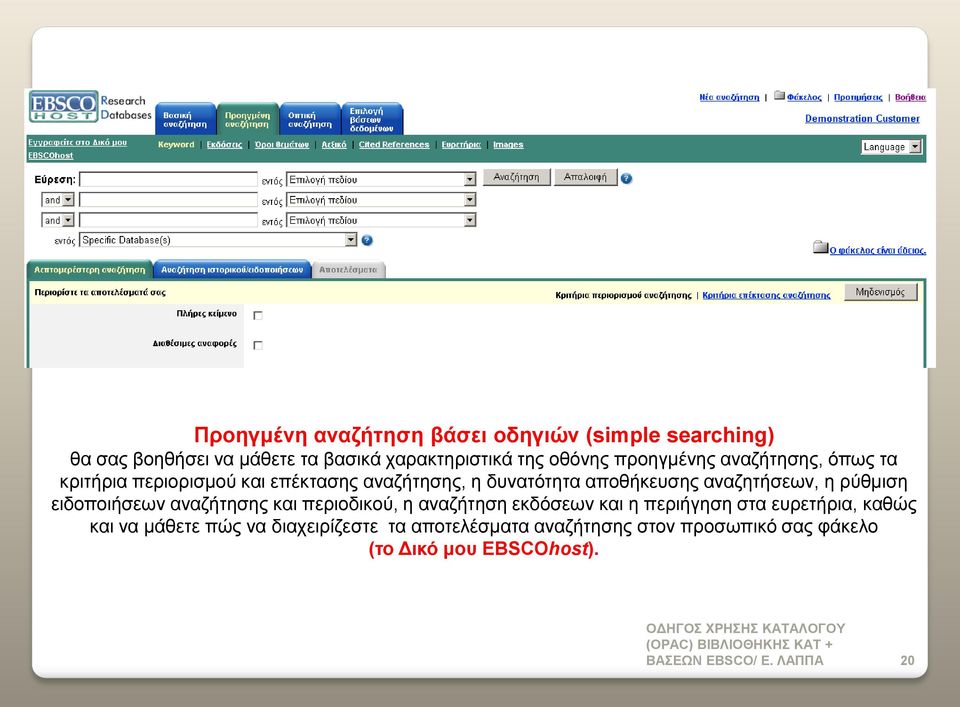This screenshot has width=960, height=707.
Task: Expand third Επιλογή πεδίου field dropdown
Action: (x=381, y=220)
